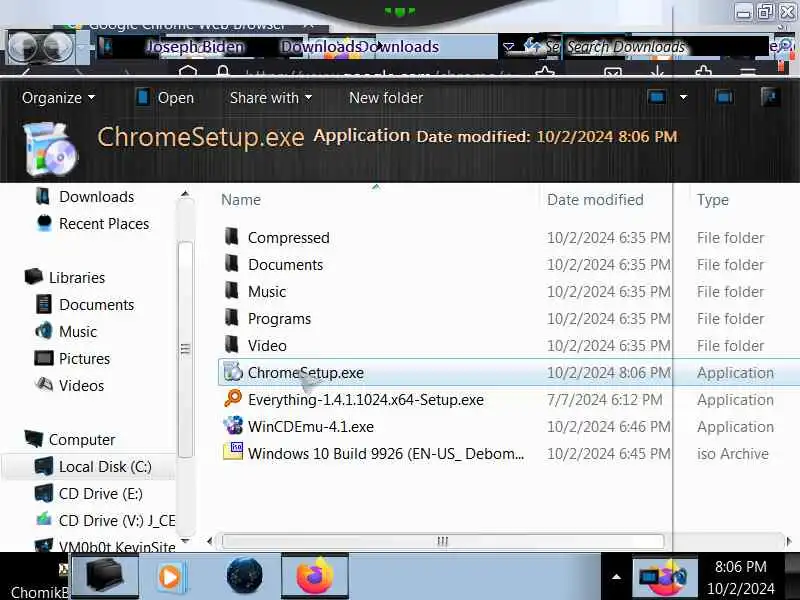800x600 pixels.
Task: Open the Videos library in sidebar
Action: click(81, 386)
